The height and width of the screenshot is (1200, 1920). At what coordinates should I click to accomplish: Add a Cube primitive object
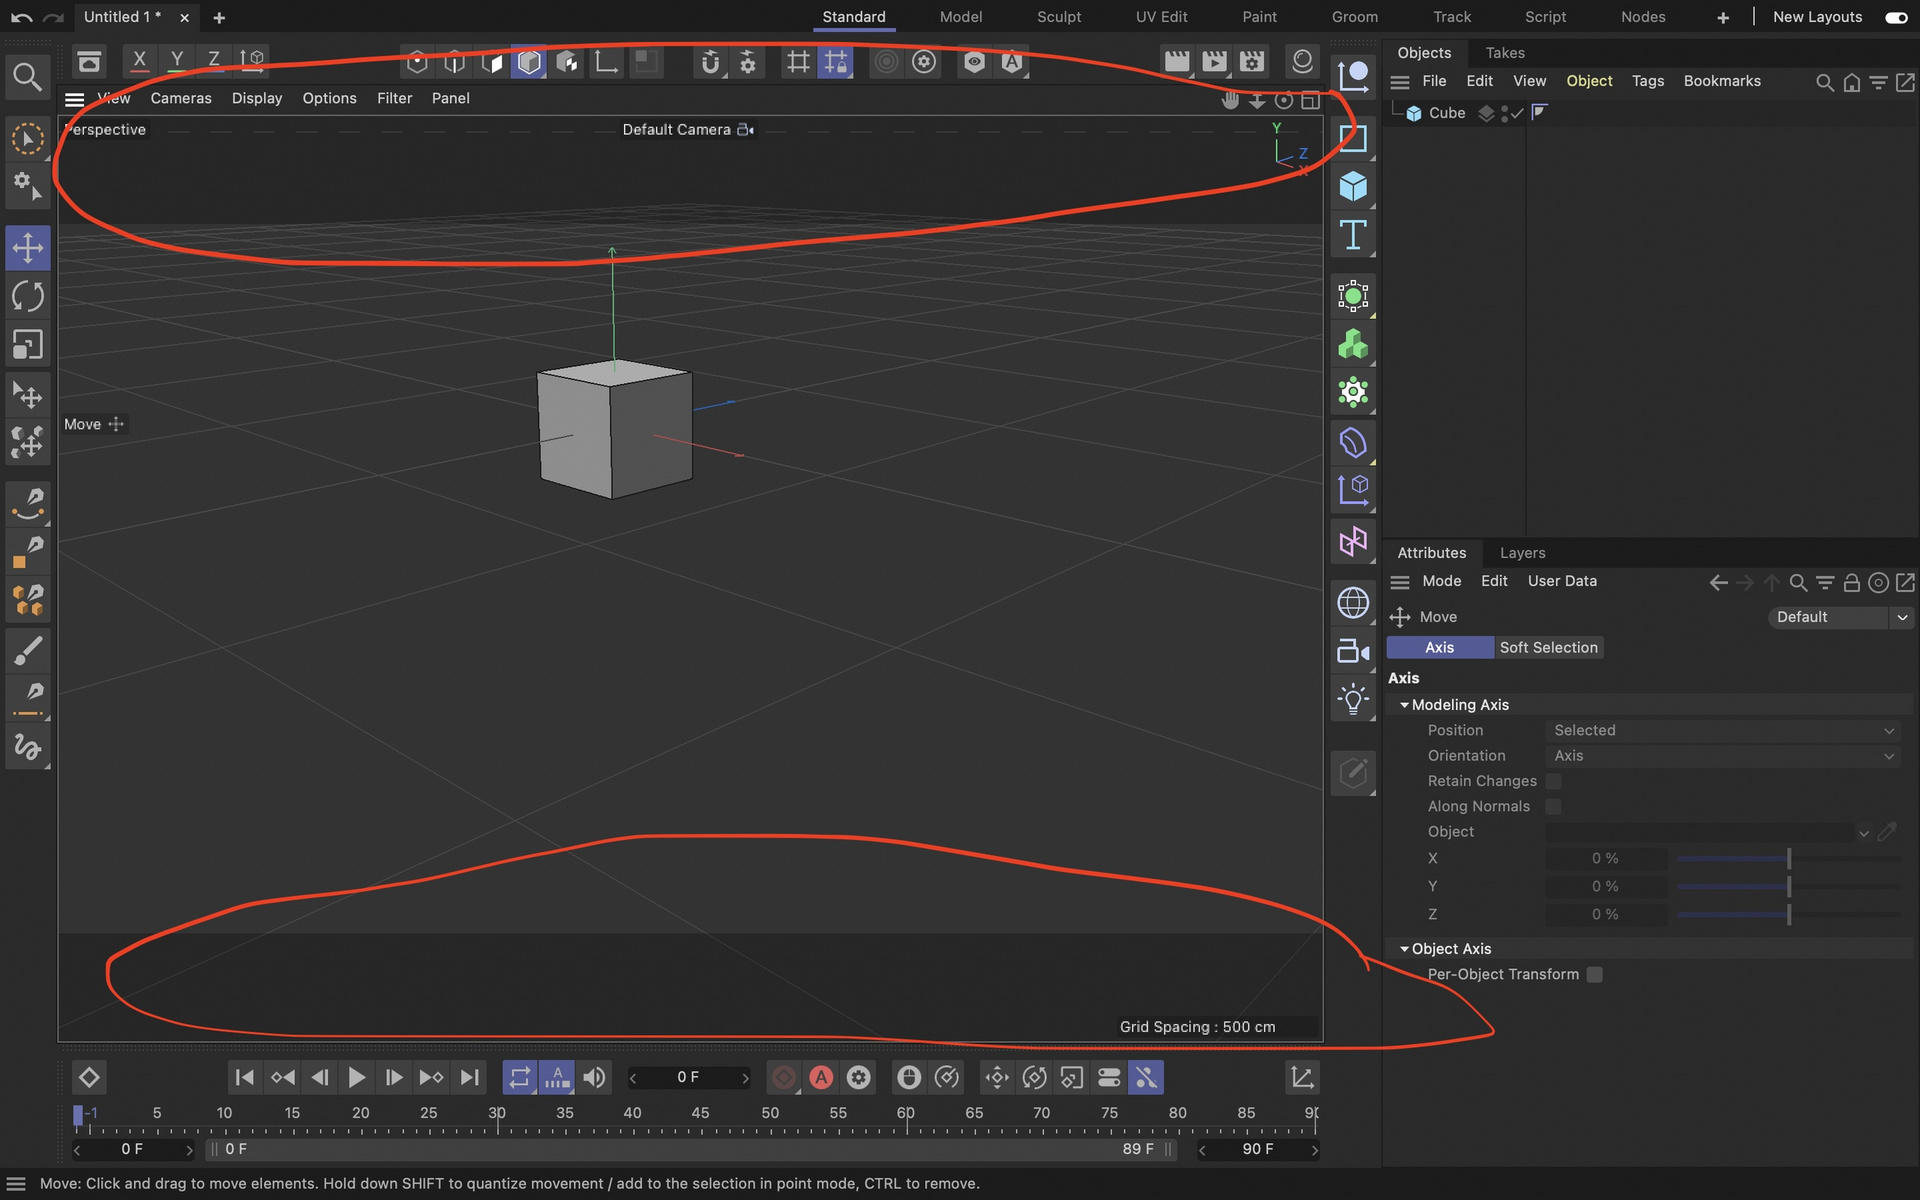coord(1353,187)
